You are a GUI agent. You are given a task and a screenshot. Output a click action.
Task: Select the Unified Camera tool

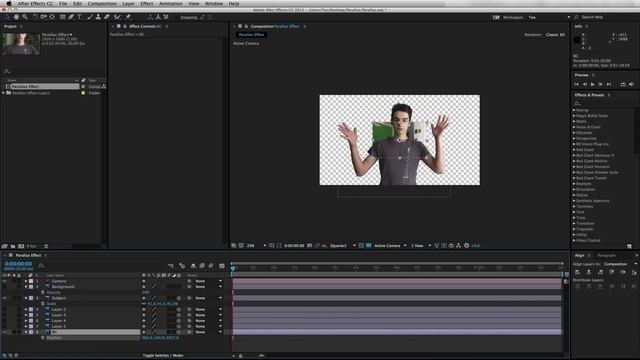43,17
